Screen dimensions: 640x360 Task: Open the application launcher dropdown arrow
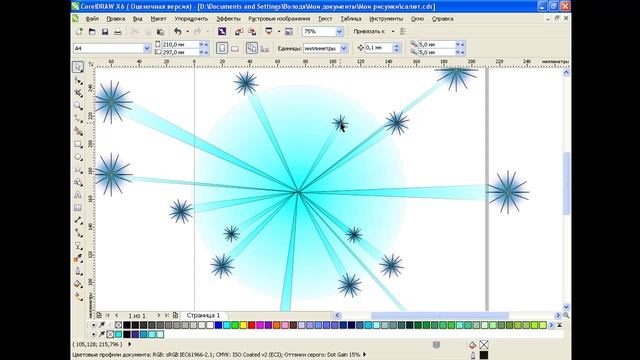(279, 31)
